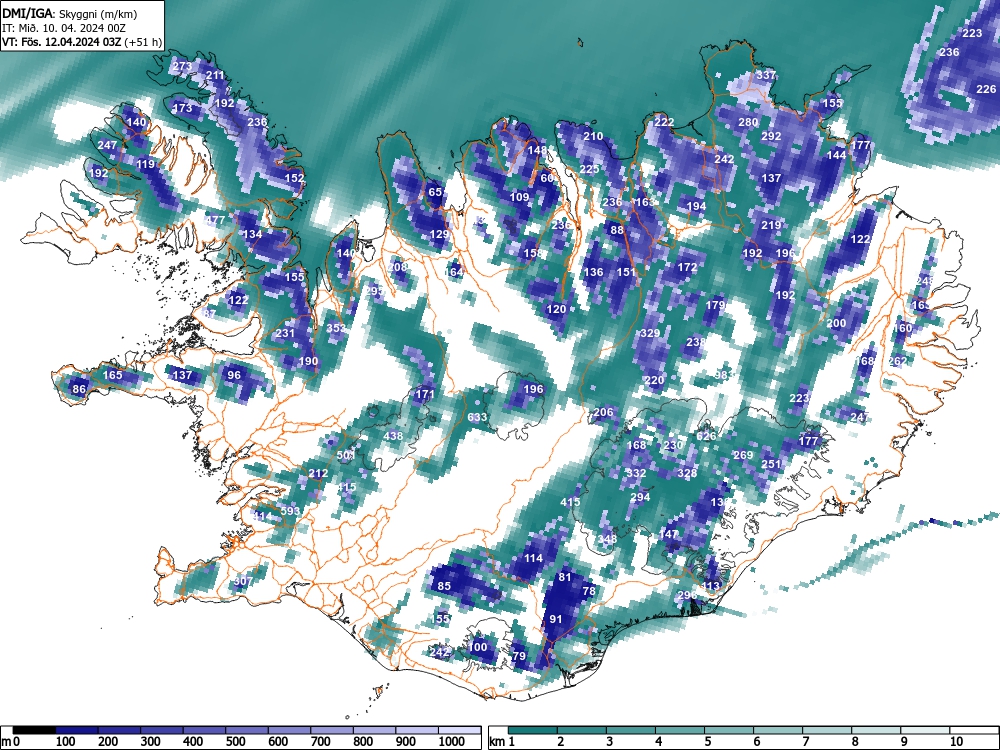Click the map value '633'
This screenshot has height=750, width=1000.
coord(477,417)
